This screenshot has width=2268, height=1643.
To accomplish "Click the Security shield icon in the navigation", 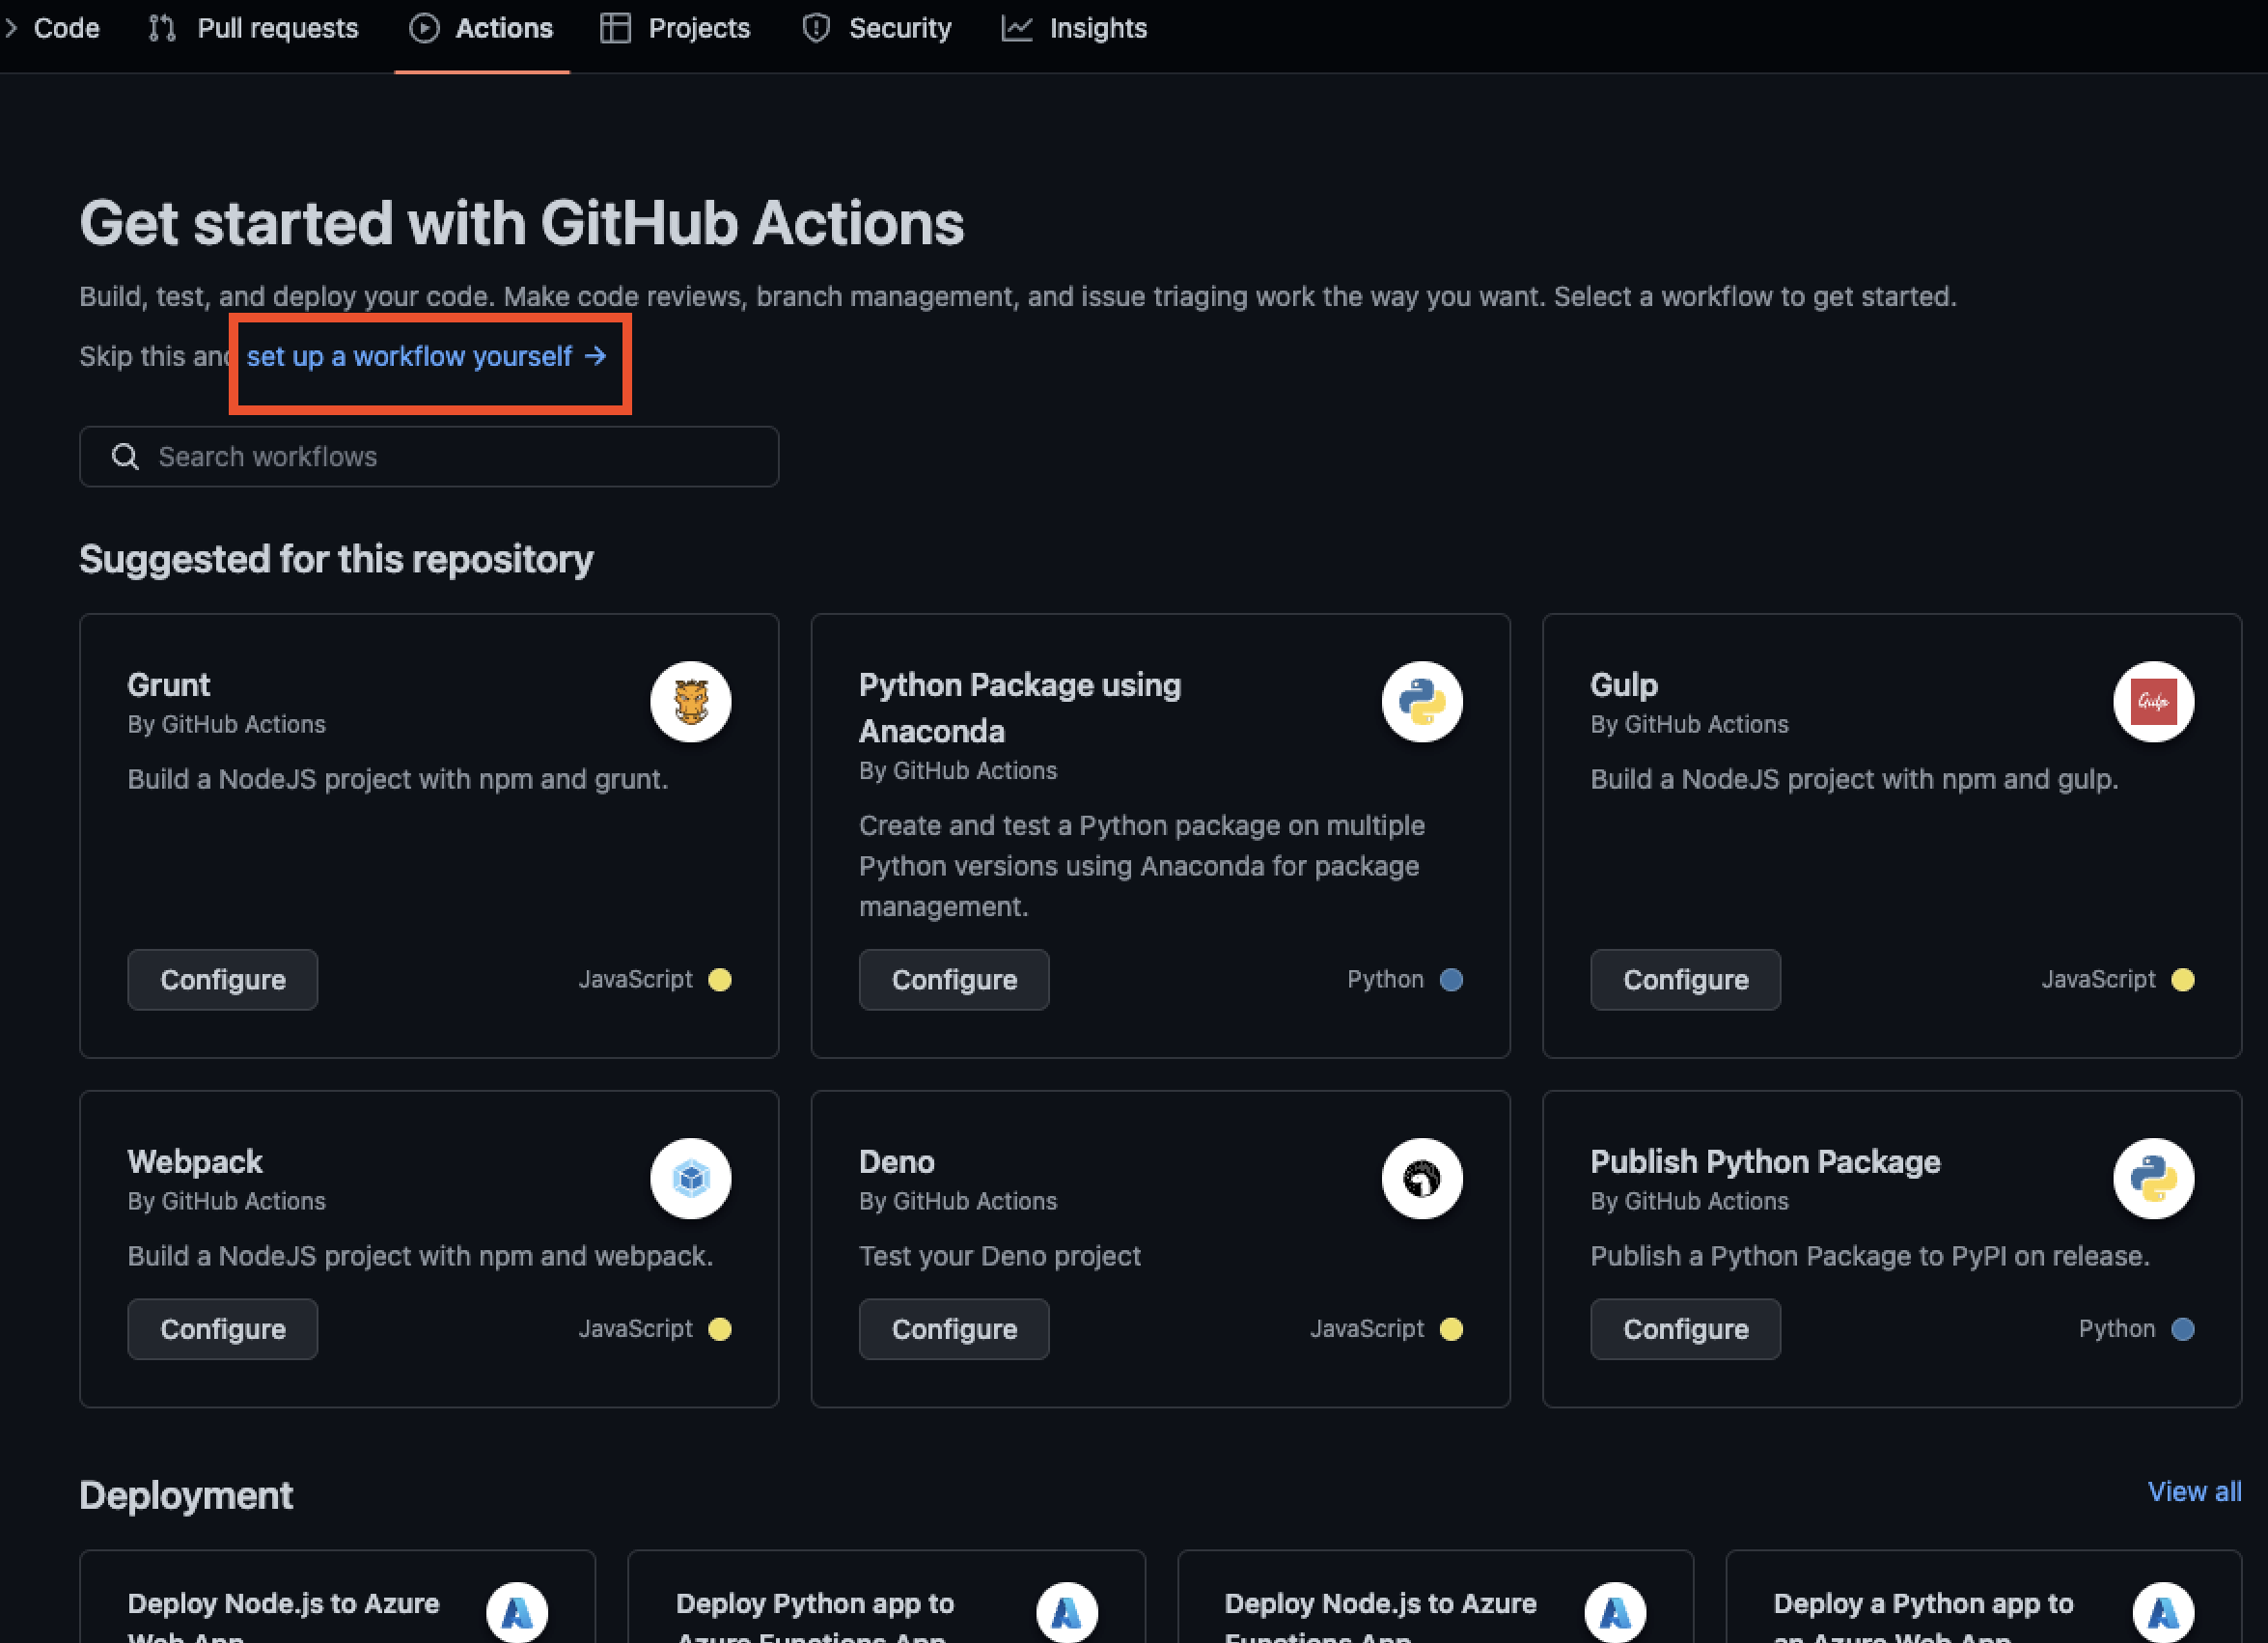I will 816,27.
